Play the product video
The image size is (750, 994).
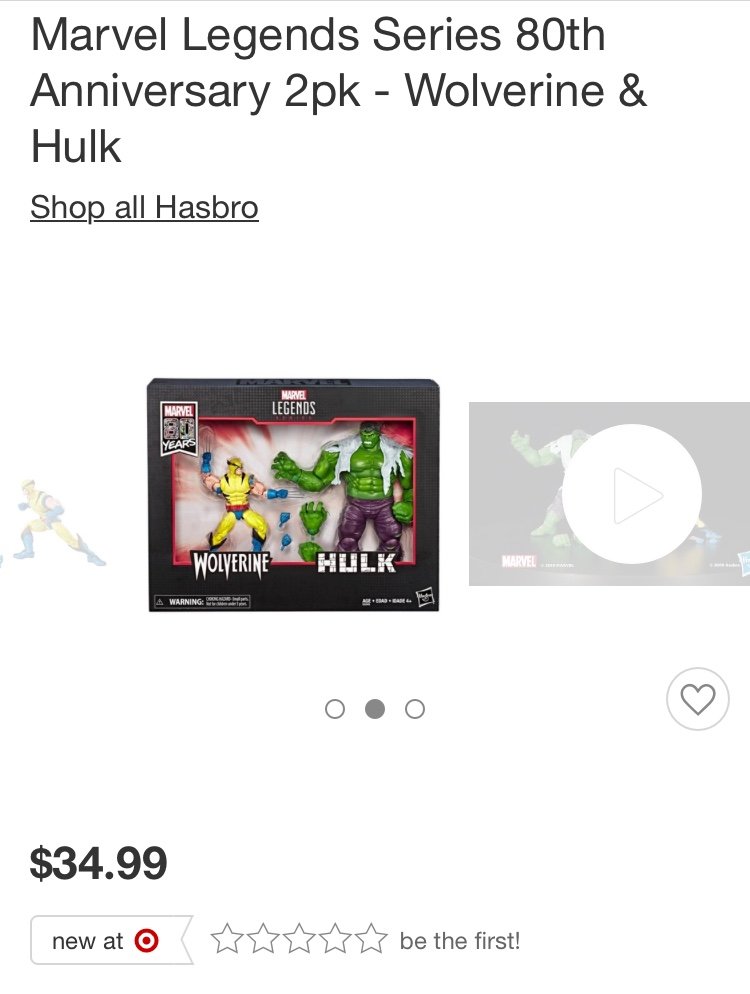tap(631, 494)
